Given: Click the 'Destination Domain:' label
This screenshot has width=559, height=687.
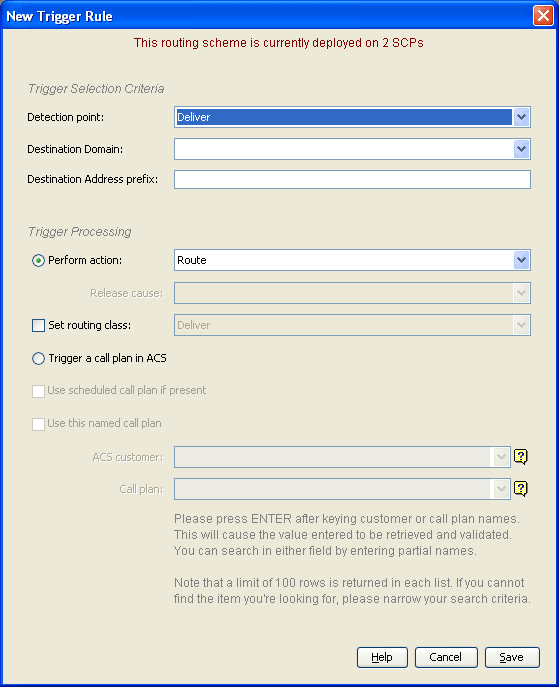Looking at the screenshot, I should (75, 149).
